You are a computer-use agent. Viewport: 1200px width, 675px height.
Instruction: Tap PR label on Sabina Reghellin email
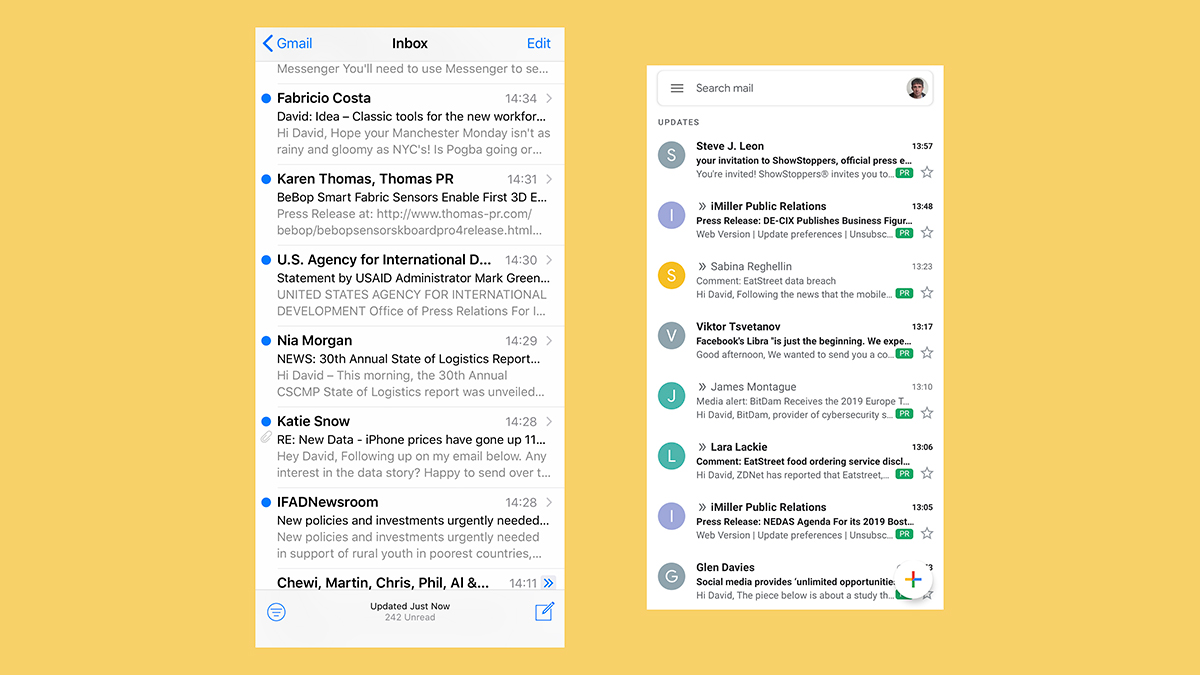pos(904,293)
